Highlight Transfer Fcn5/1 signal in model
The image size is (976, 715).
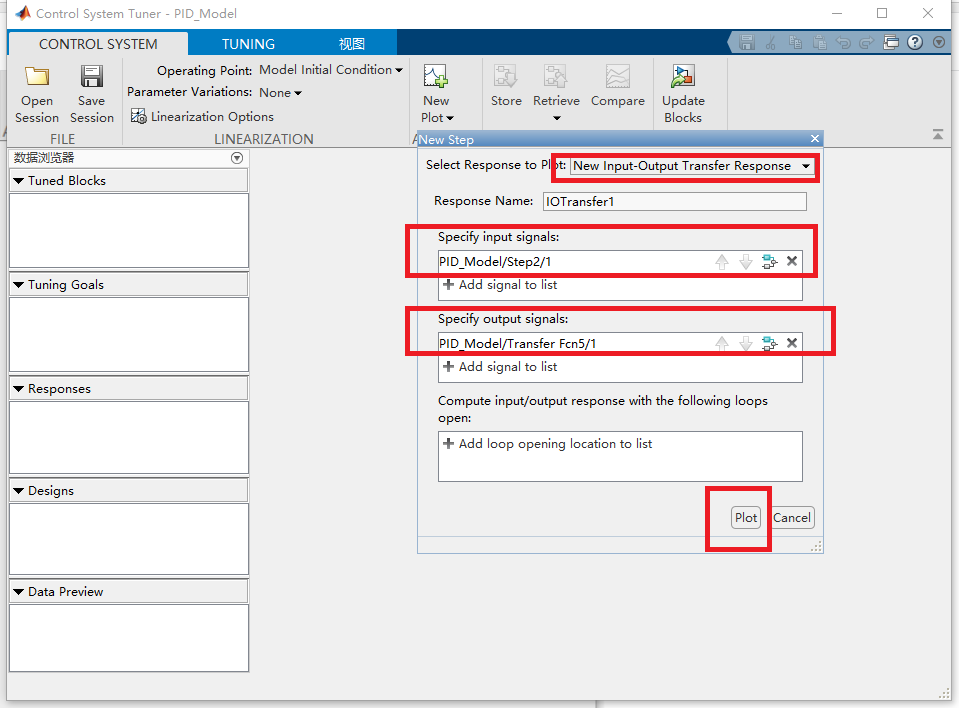(x=769, y=343)
